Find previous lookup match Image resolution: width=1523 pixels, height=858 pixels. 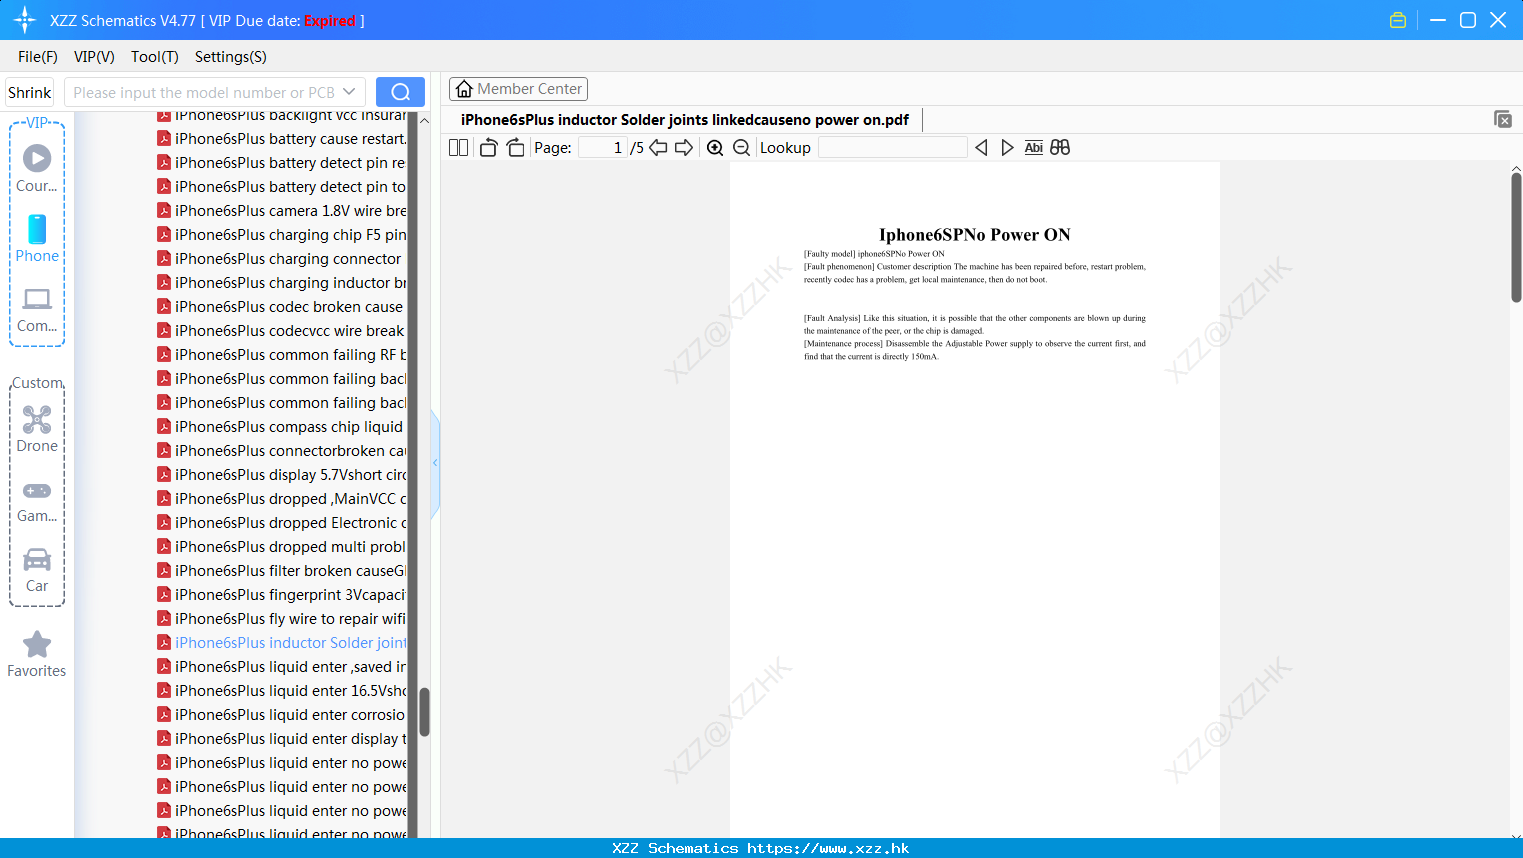pyautogui.click(x=981, y=148)
